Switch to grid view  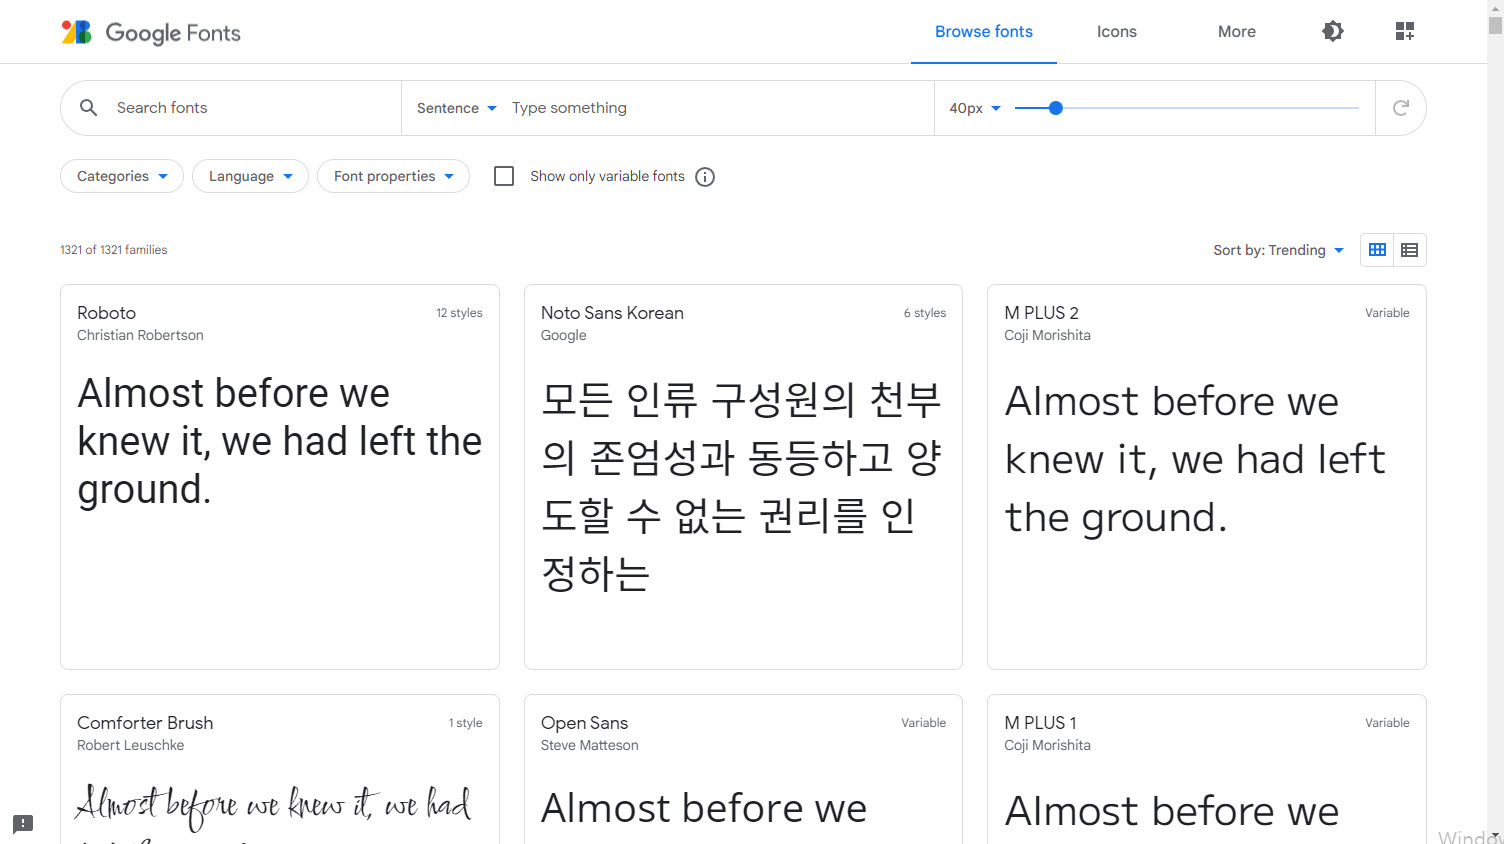pos(1377,250)
